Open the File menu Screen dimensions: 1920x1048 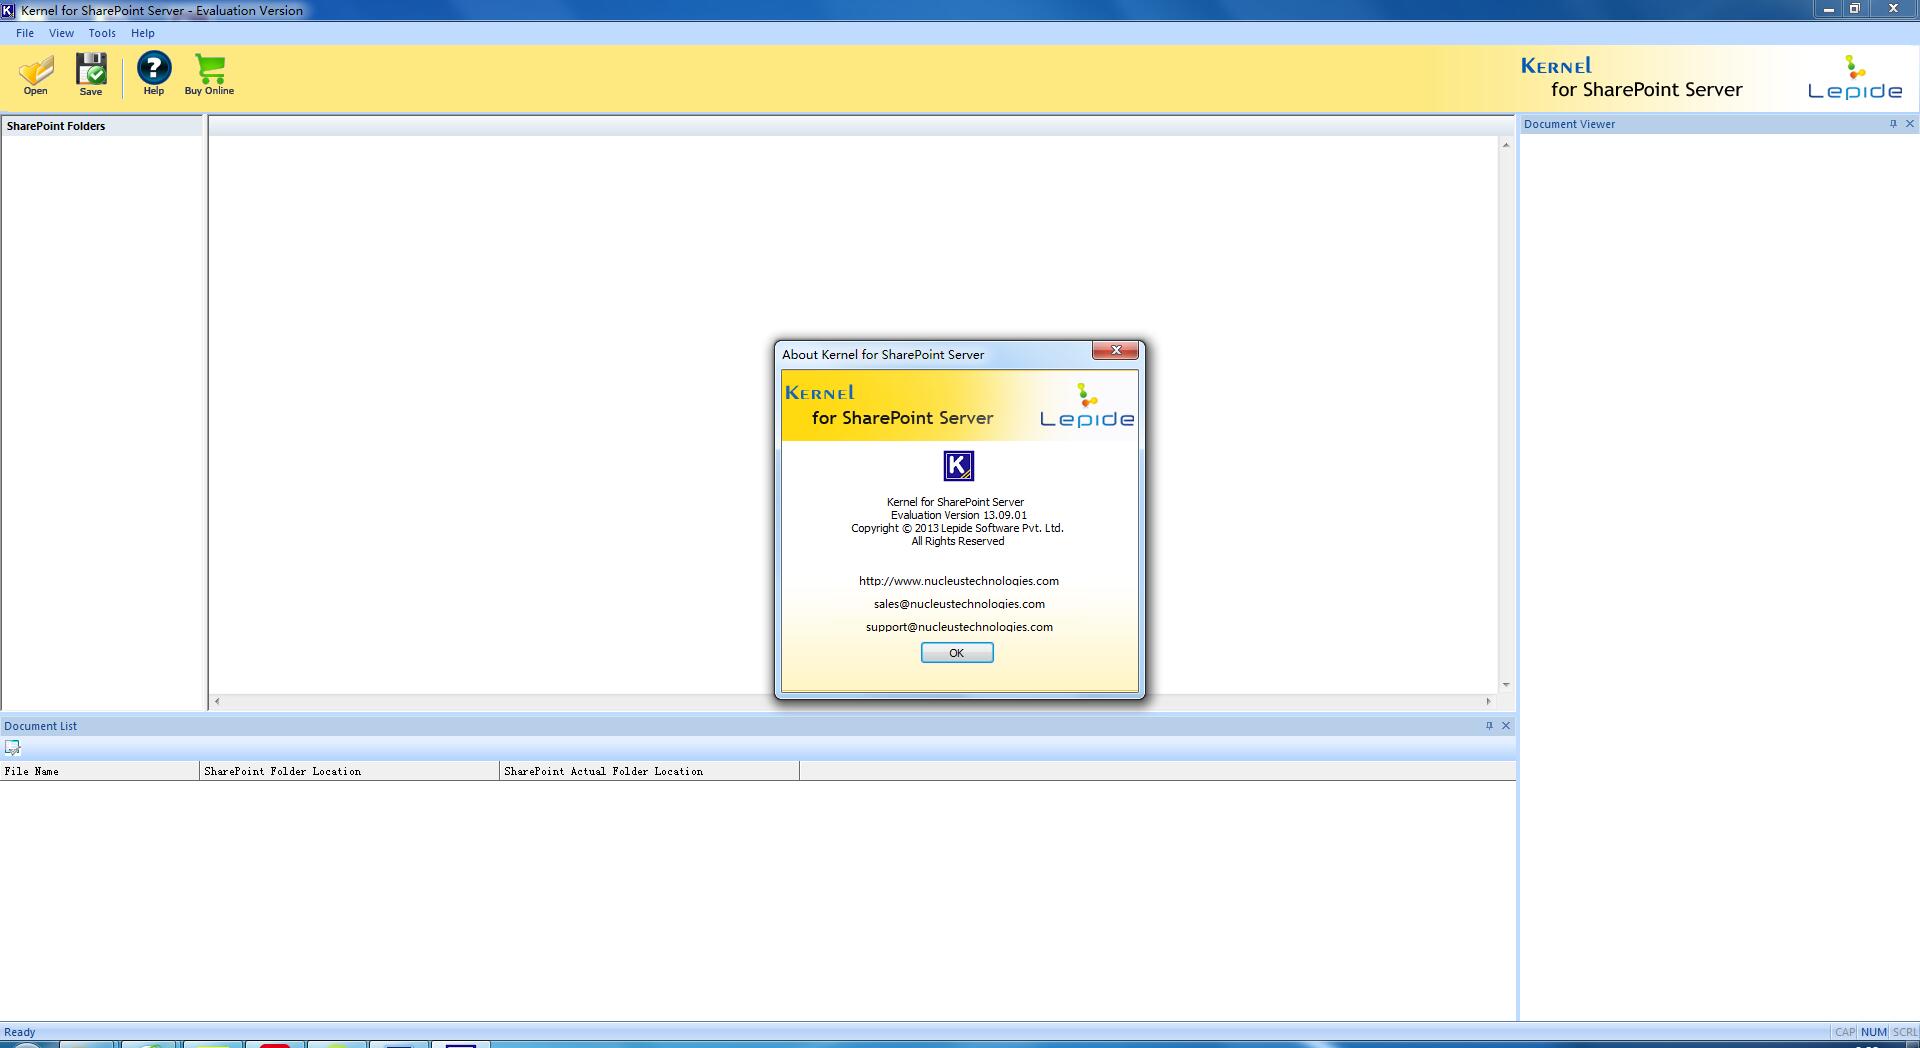click(x=25, y=33)
